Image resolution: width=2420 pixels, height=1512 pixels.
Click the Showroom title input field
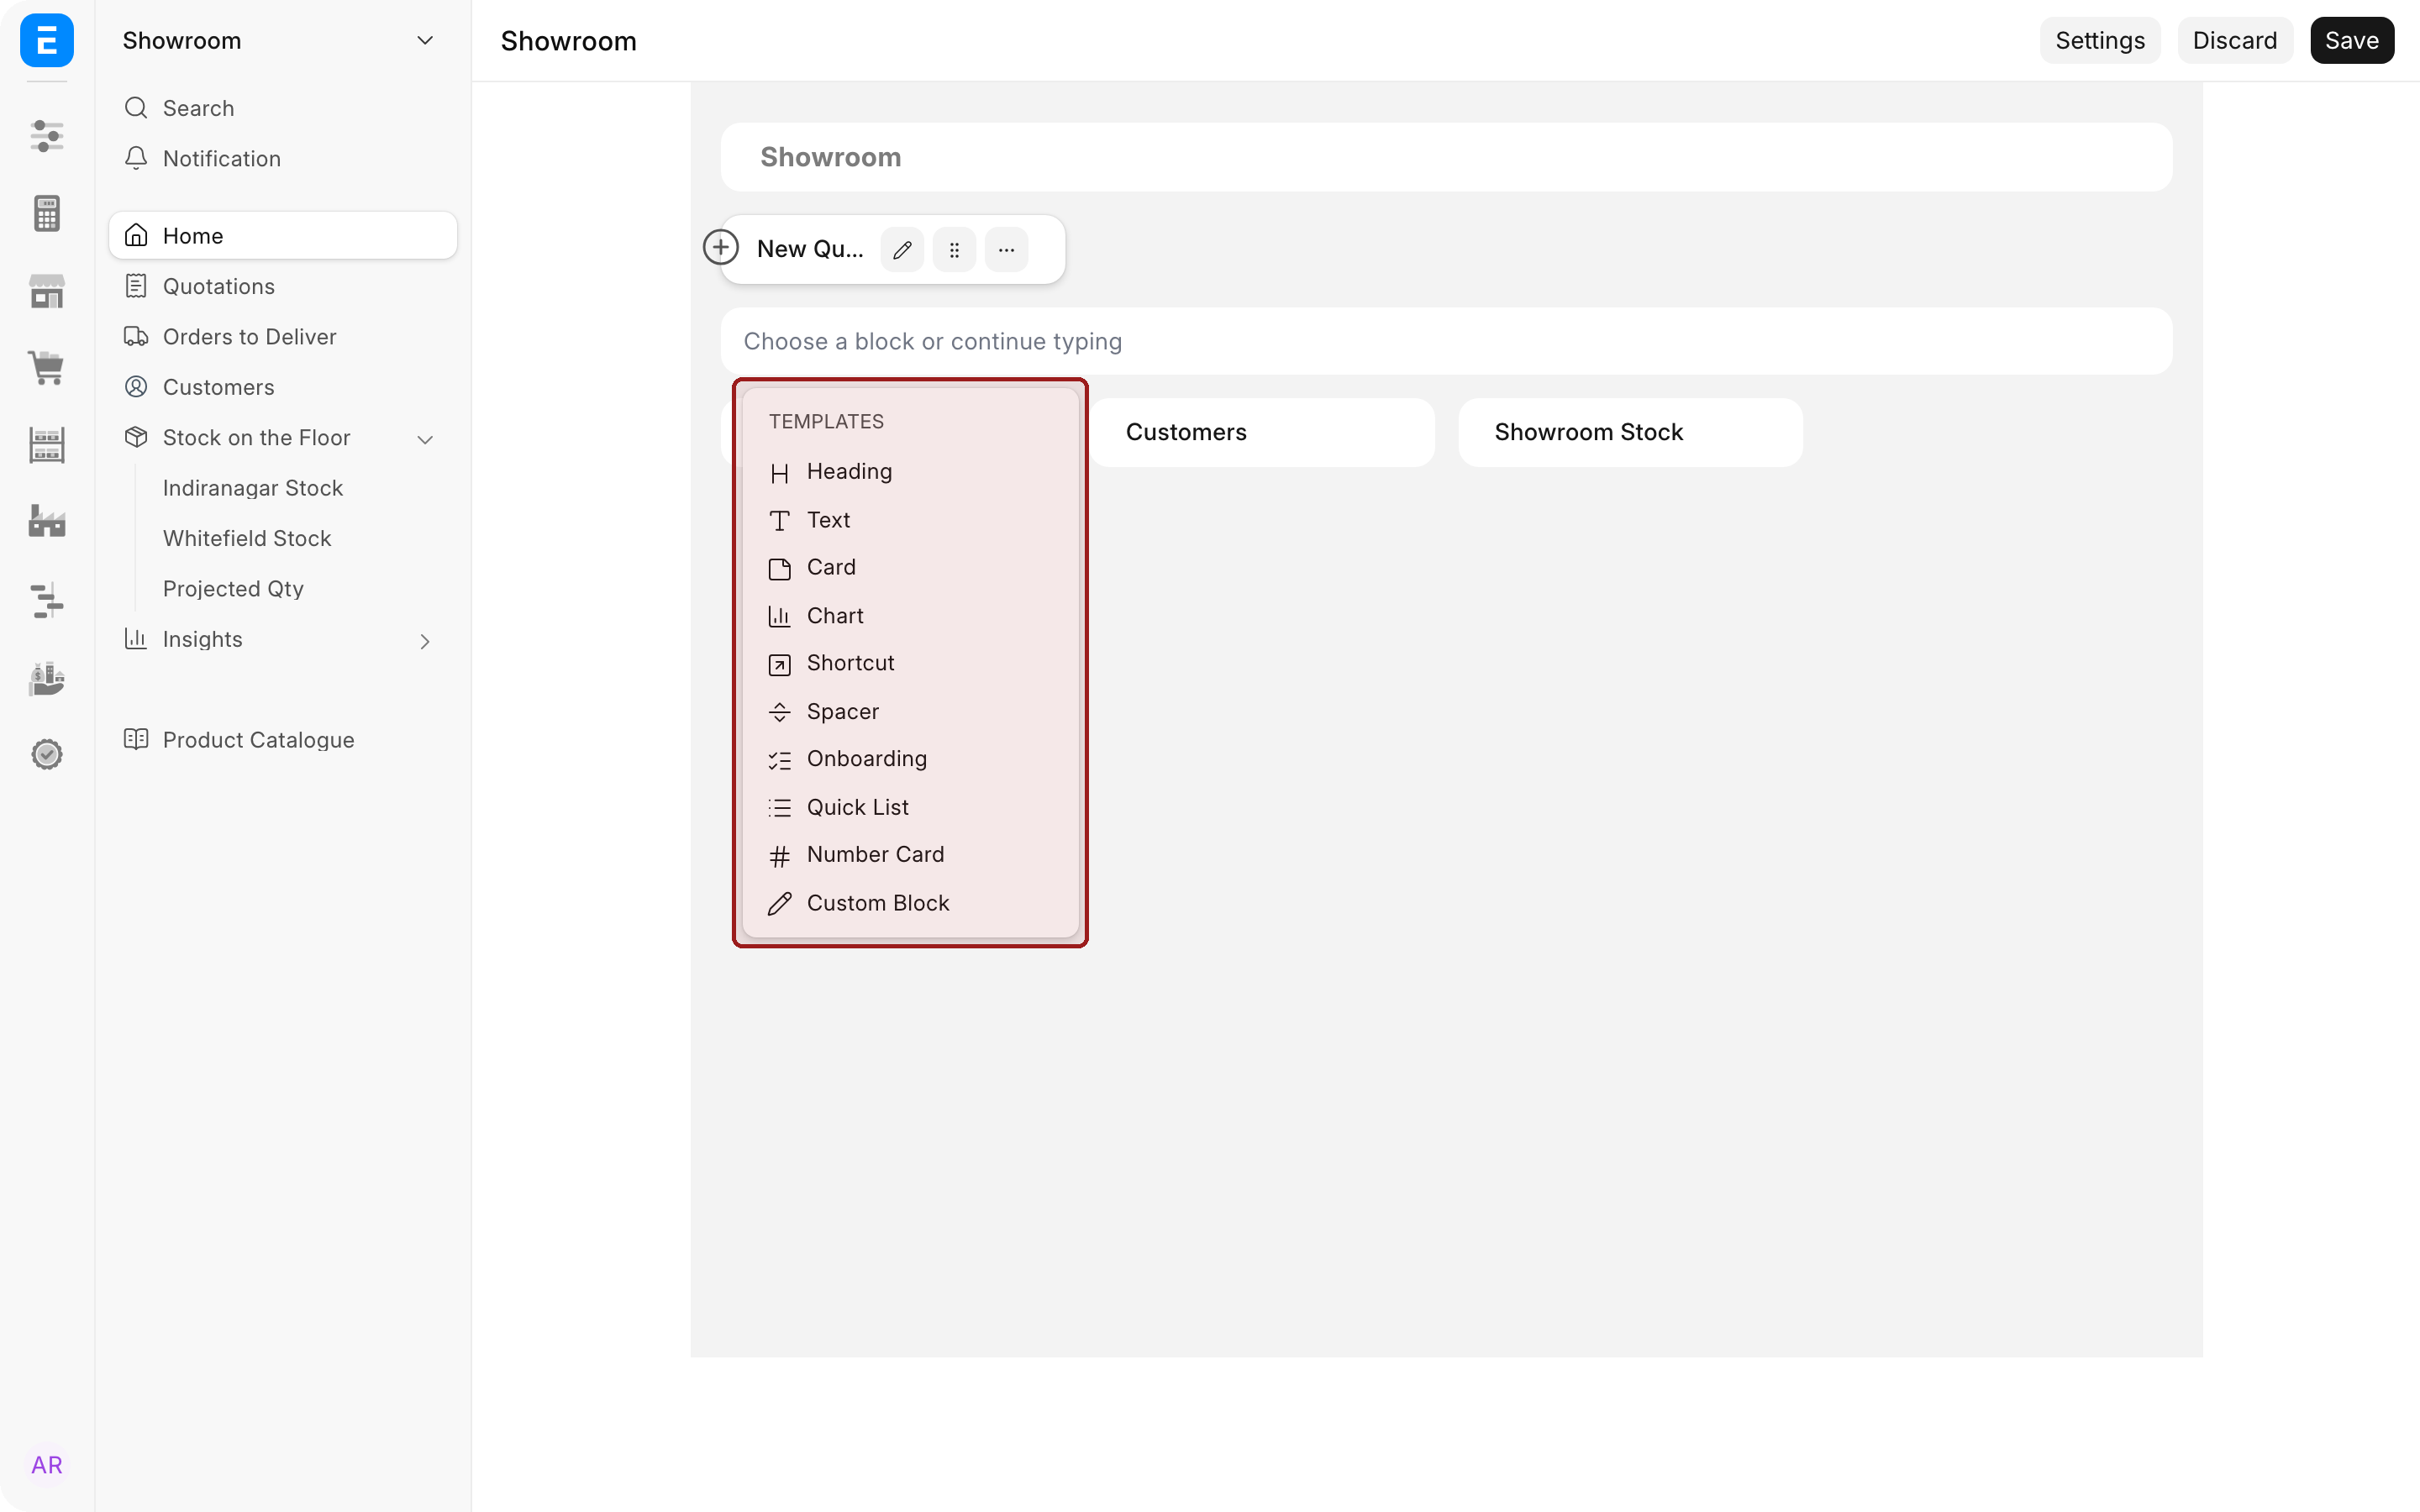click(1446, 157)
